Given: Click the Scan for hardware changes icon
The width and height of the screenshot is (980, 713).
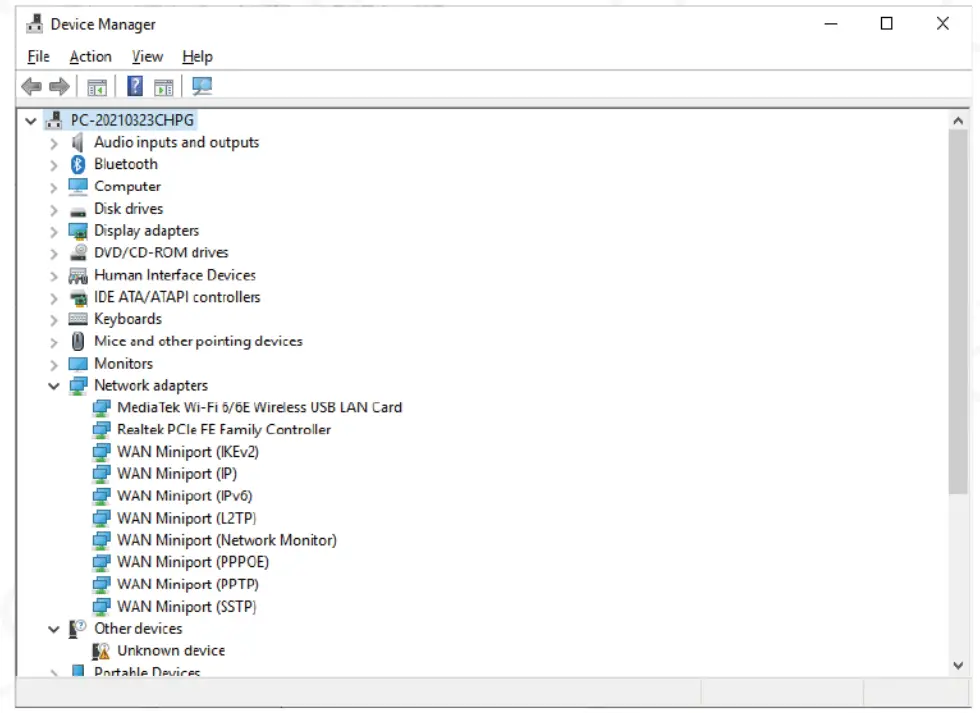Looking at the screenshot, I should point(202,86).
